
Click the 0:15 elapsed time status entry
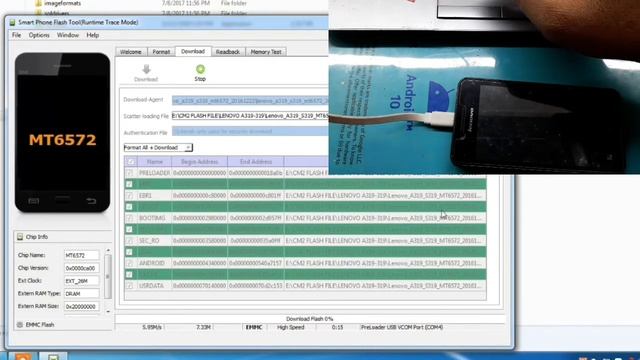pyautogui.click(x=338, y=327)
